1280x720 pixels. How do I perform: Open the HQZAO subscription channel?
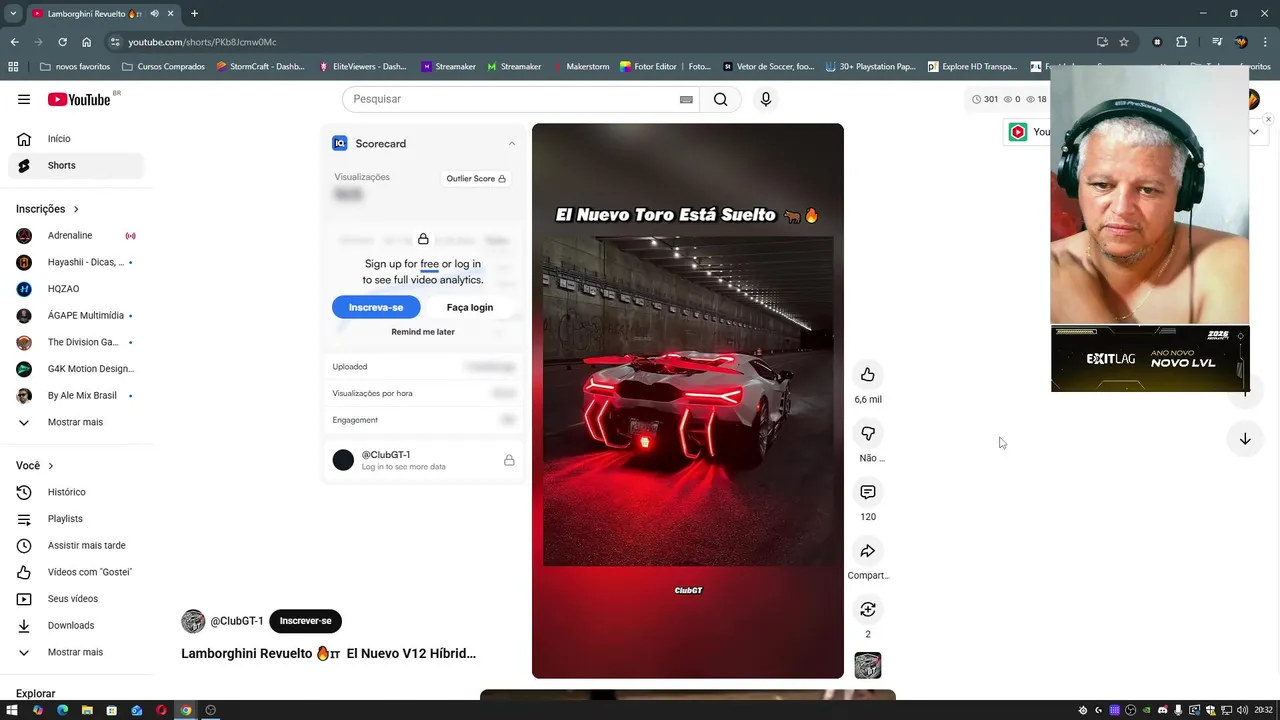76,289
